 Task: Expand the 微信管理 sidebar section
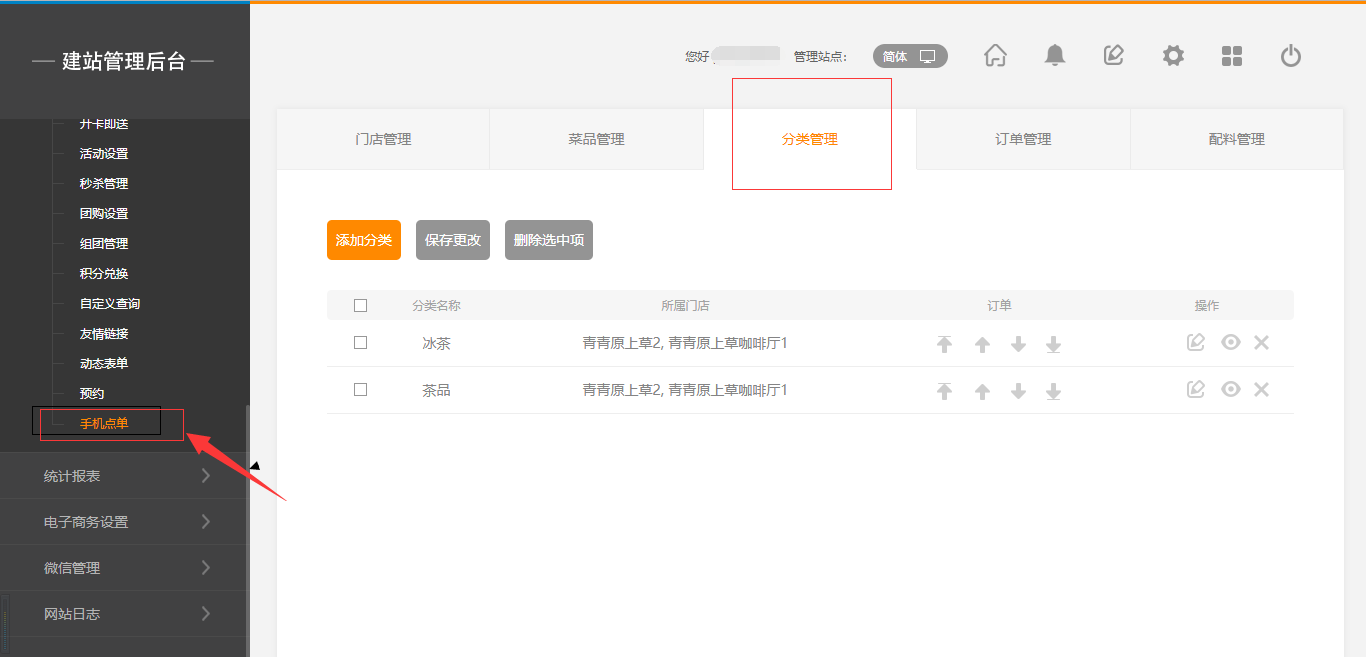pyautogui.click(x=124, y=568)
